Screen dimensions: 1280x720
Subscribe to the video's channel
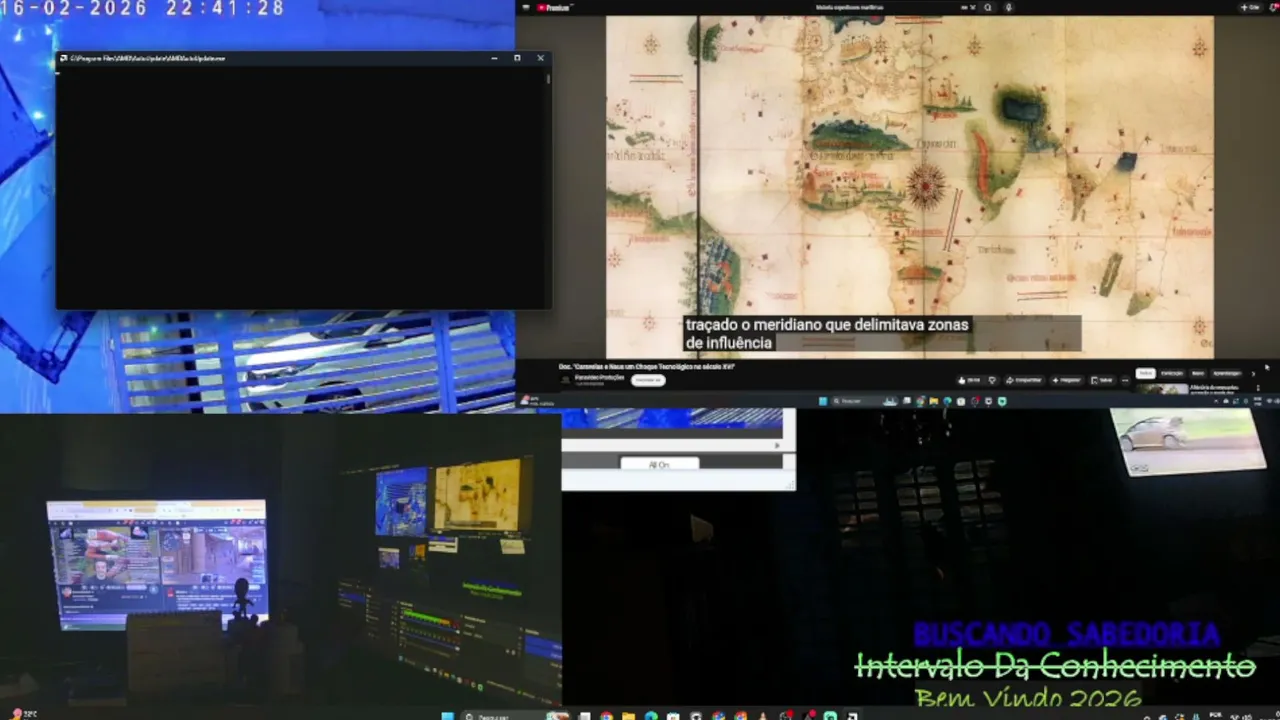[648, 380]
